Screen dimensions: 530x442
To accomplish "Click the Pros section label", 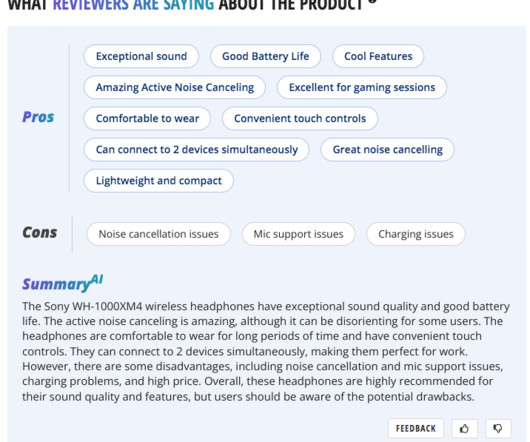I will click(38, 117).
